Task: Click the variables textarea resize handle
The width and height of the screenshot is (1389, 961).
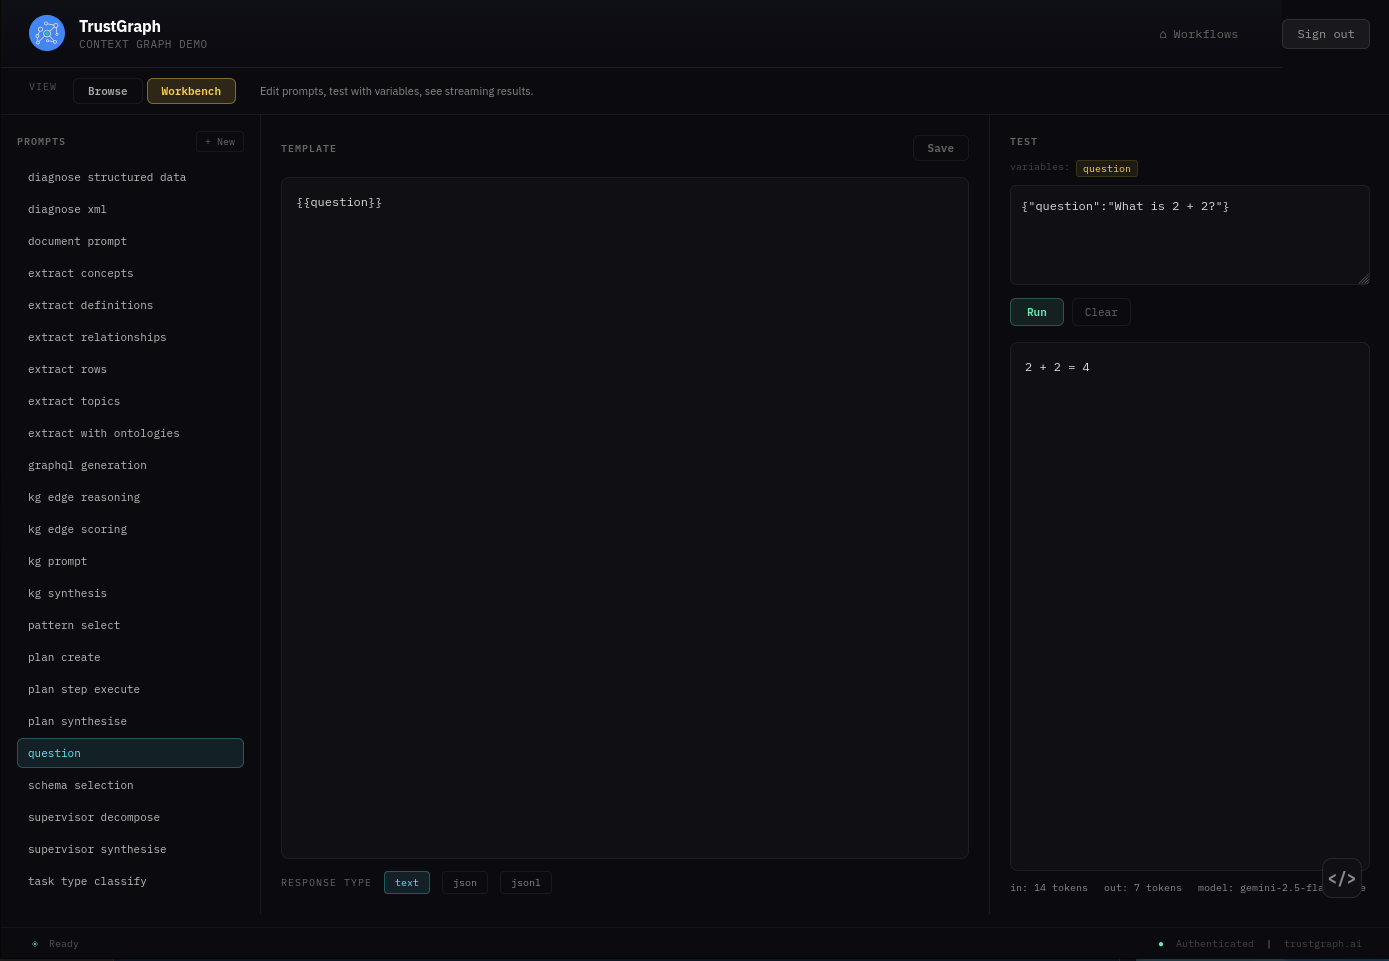Action: pos(1364,279)
